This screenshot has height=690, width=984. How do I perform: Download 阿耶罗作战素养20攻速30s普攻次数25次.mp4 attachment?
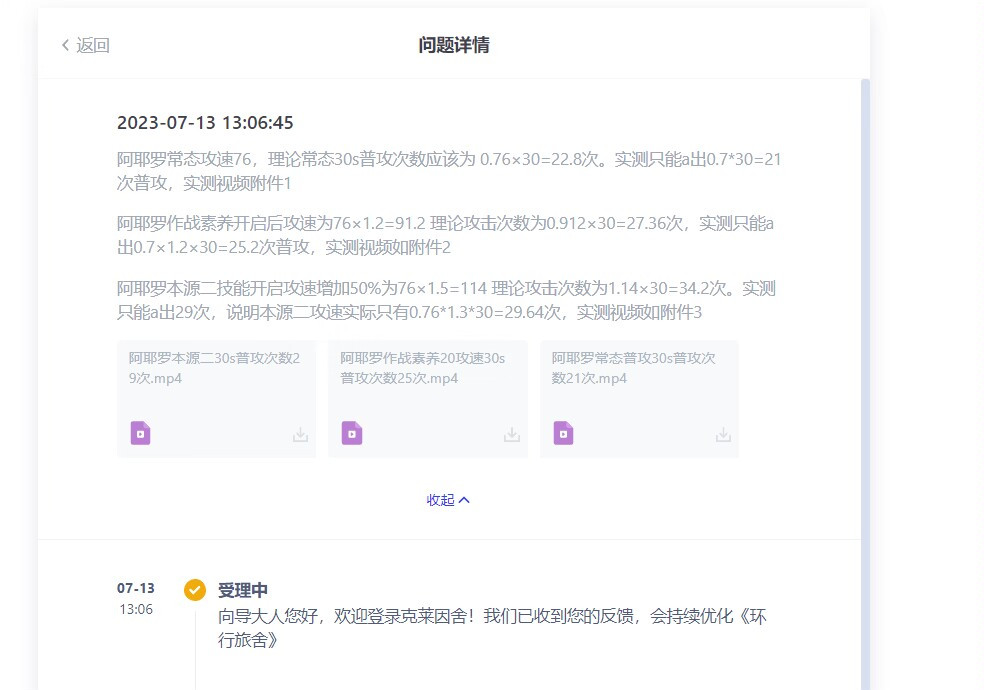[512, 435]
